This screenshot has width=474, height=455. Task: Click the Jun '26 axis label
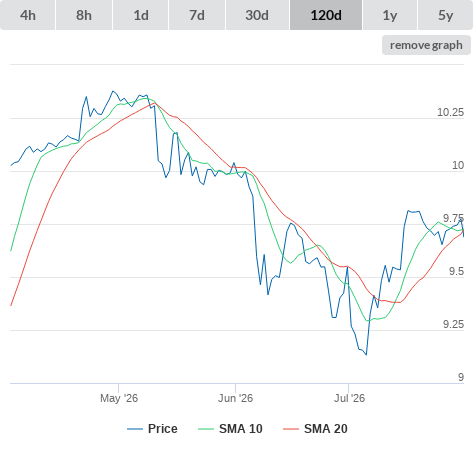click(x=235, y=398)
